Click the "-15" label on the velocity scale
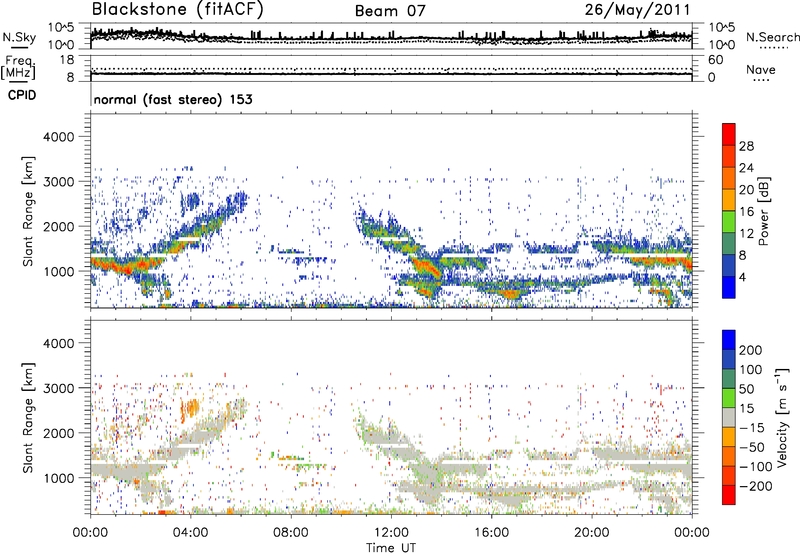Image resolution: width=800 pixels, height=554 pixels. (752, 427)
